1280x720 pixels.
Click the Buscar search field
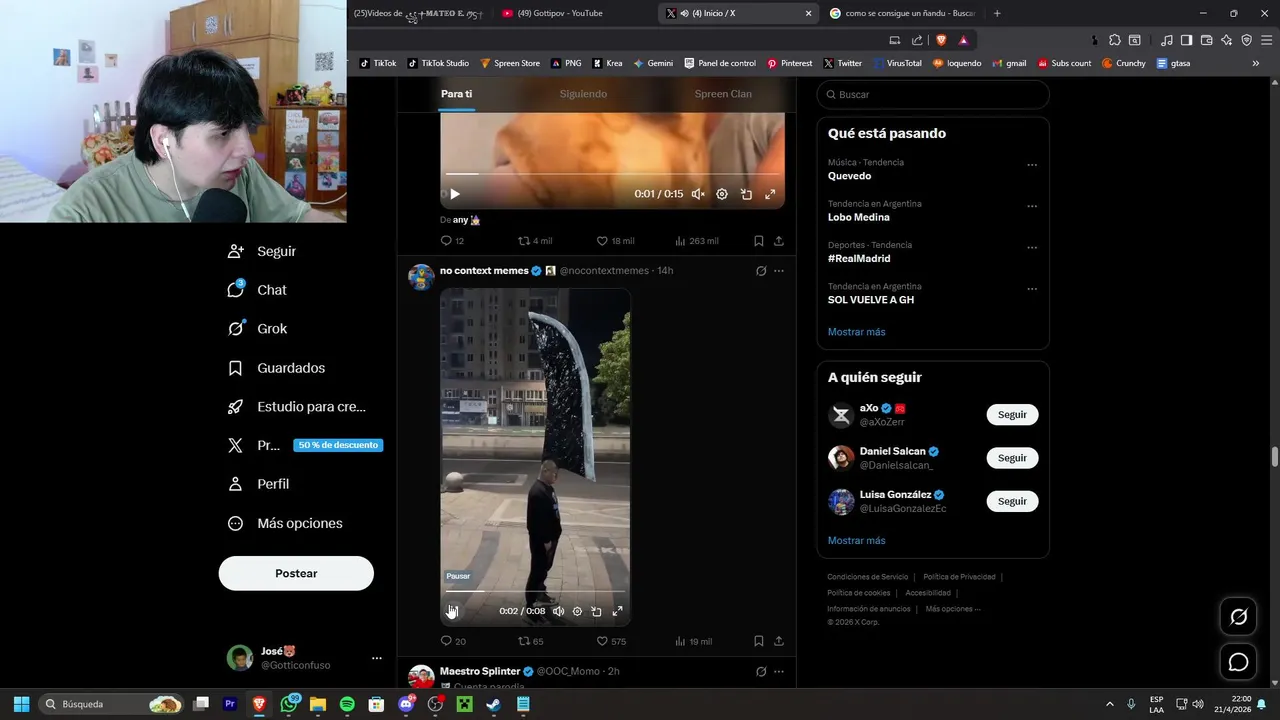pyautogui.click(x=933, y=94)
